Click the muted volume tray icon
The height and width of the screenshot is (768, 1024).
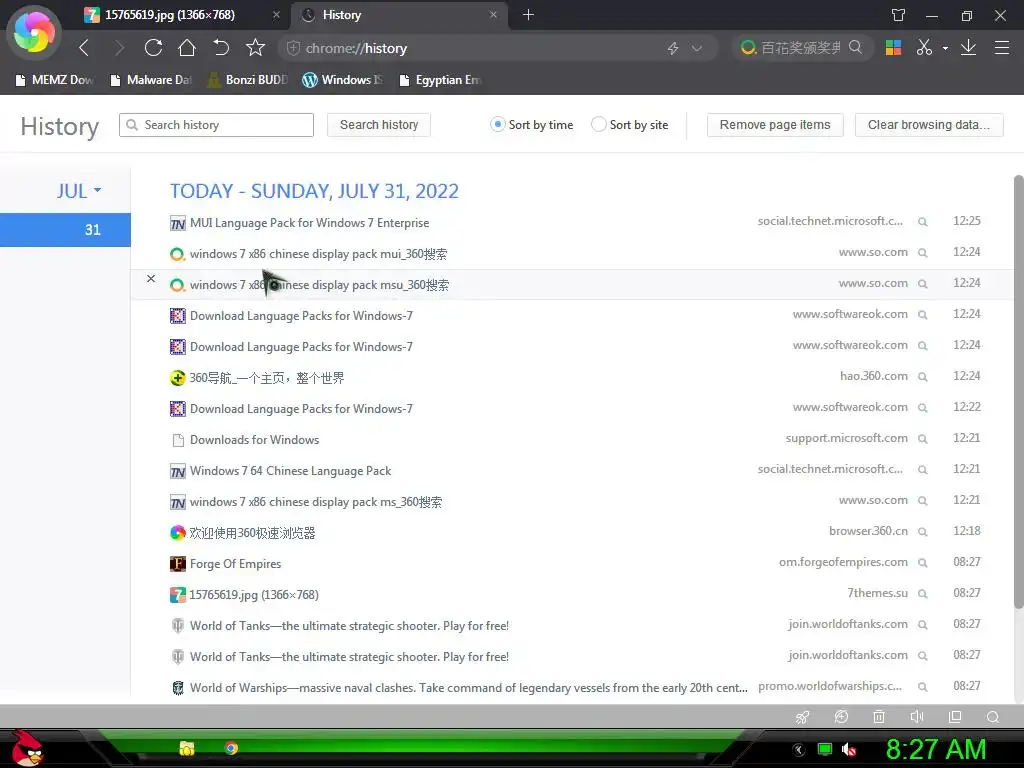click(x=849, y=750)
